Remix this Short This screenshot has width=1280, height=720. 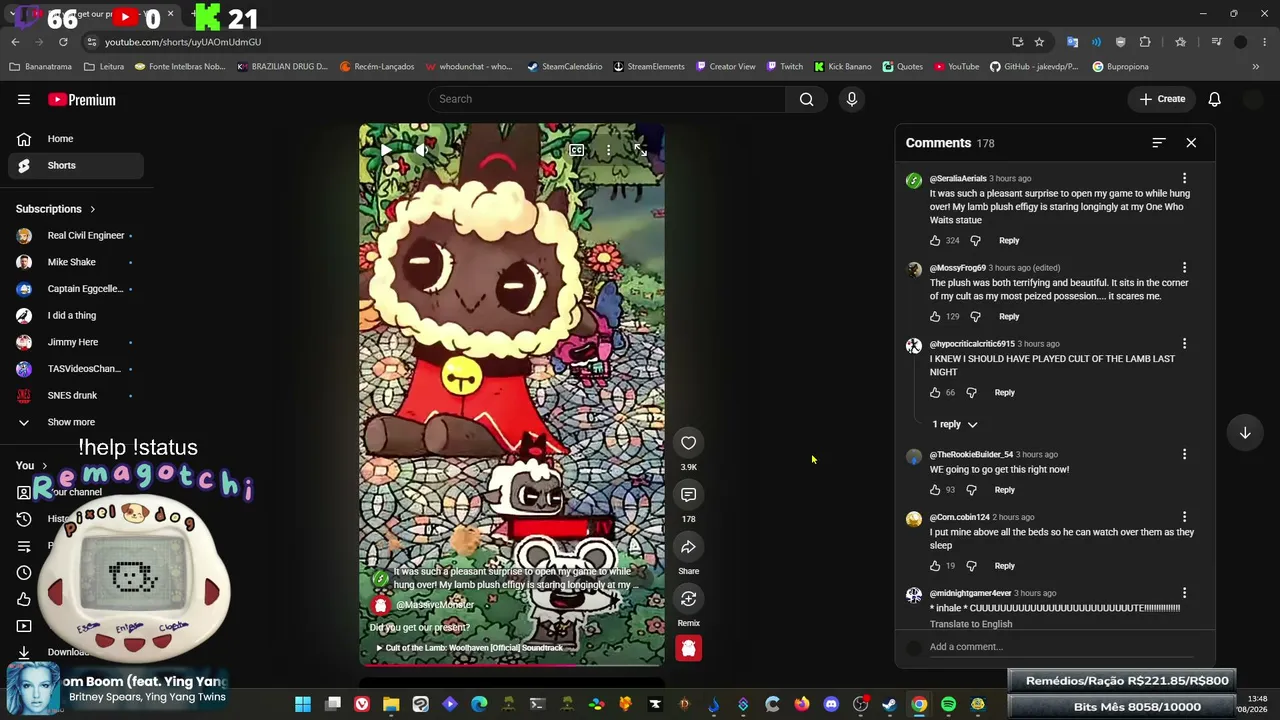(689, 599)
